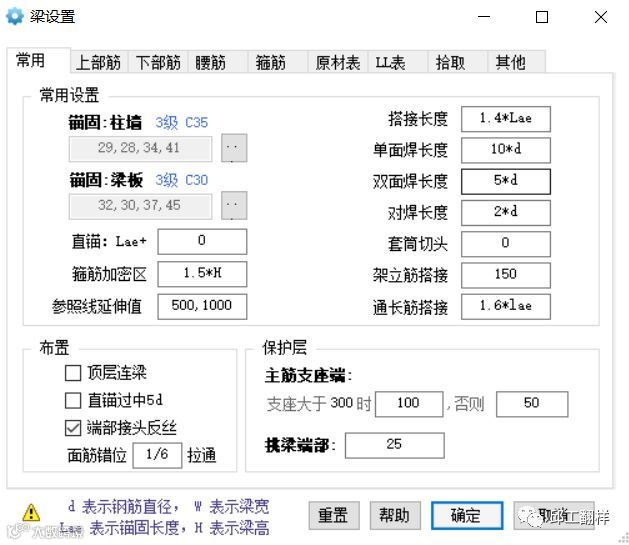Open the 锚固:柱墙 values selector button
Screen dimensions: 629x545
[x=234, y=148]
